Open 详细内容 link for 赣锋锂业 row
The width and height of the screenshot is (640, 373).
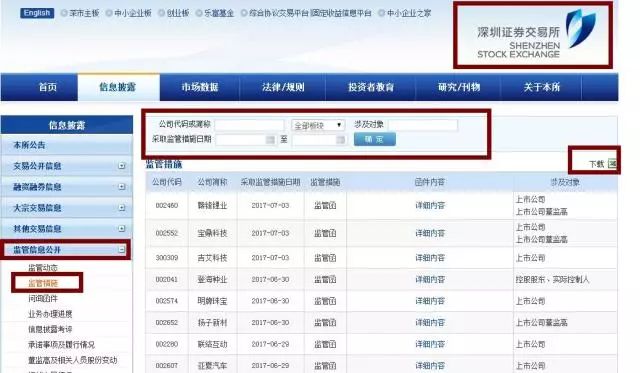click(x=430, y=205)
